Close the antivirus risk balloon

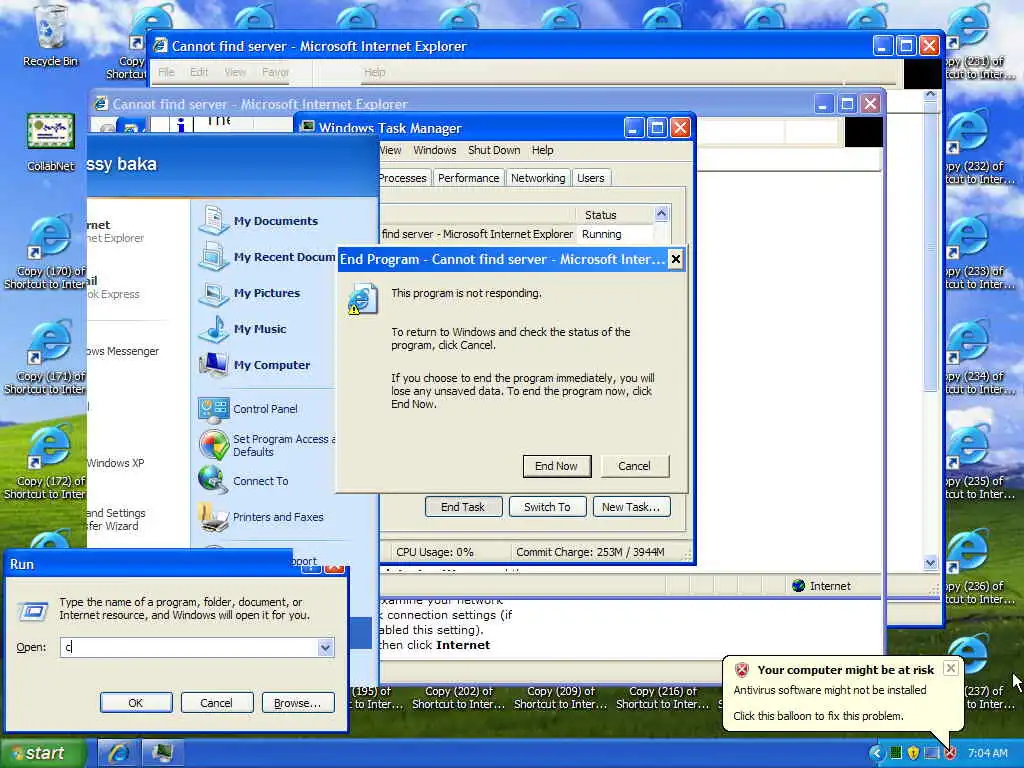tap(951, 668)
